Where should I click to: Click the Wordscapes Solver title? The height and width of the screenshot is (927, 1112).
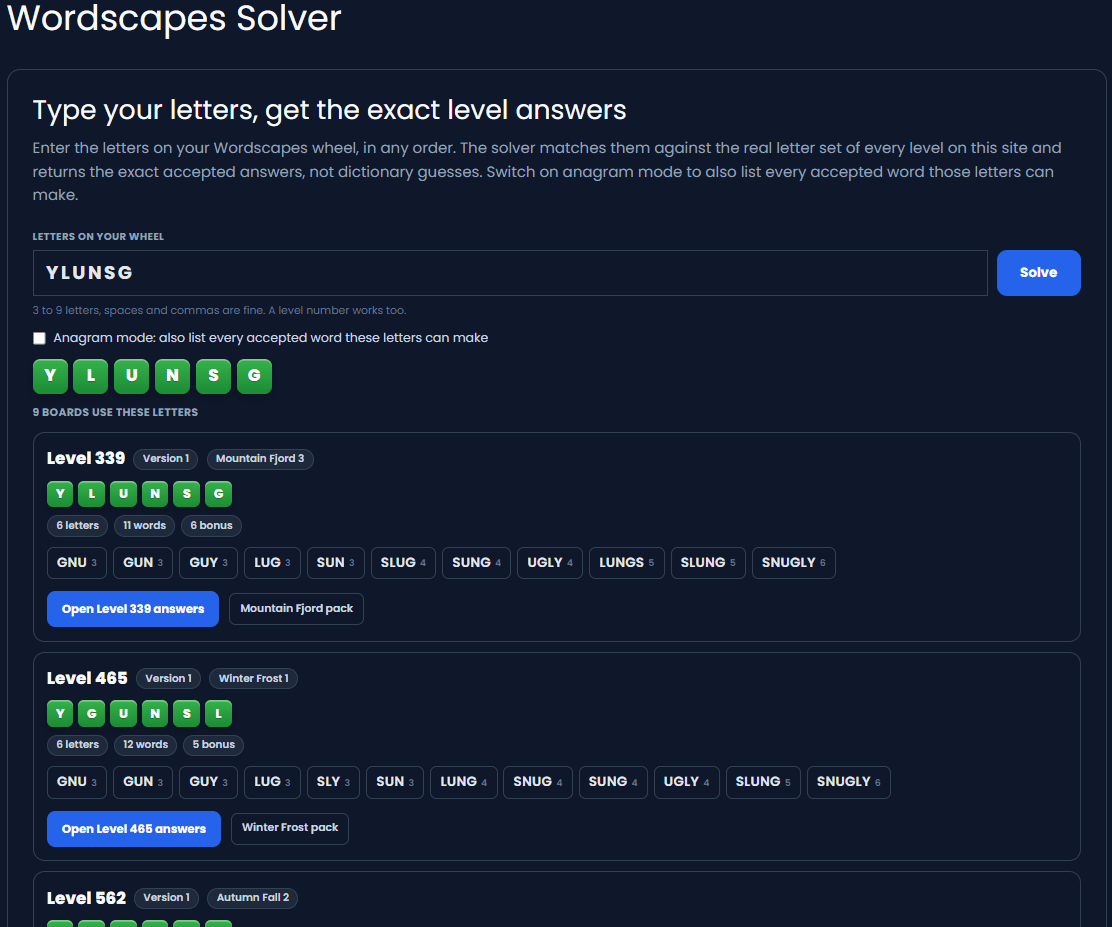tap(174, 18)
